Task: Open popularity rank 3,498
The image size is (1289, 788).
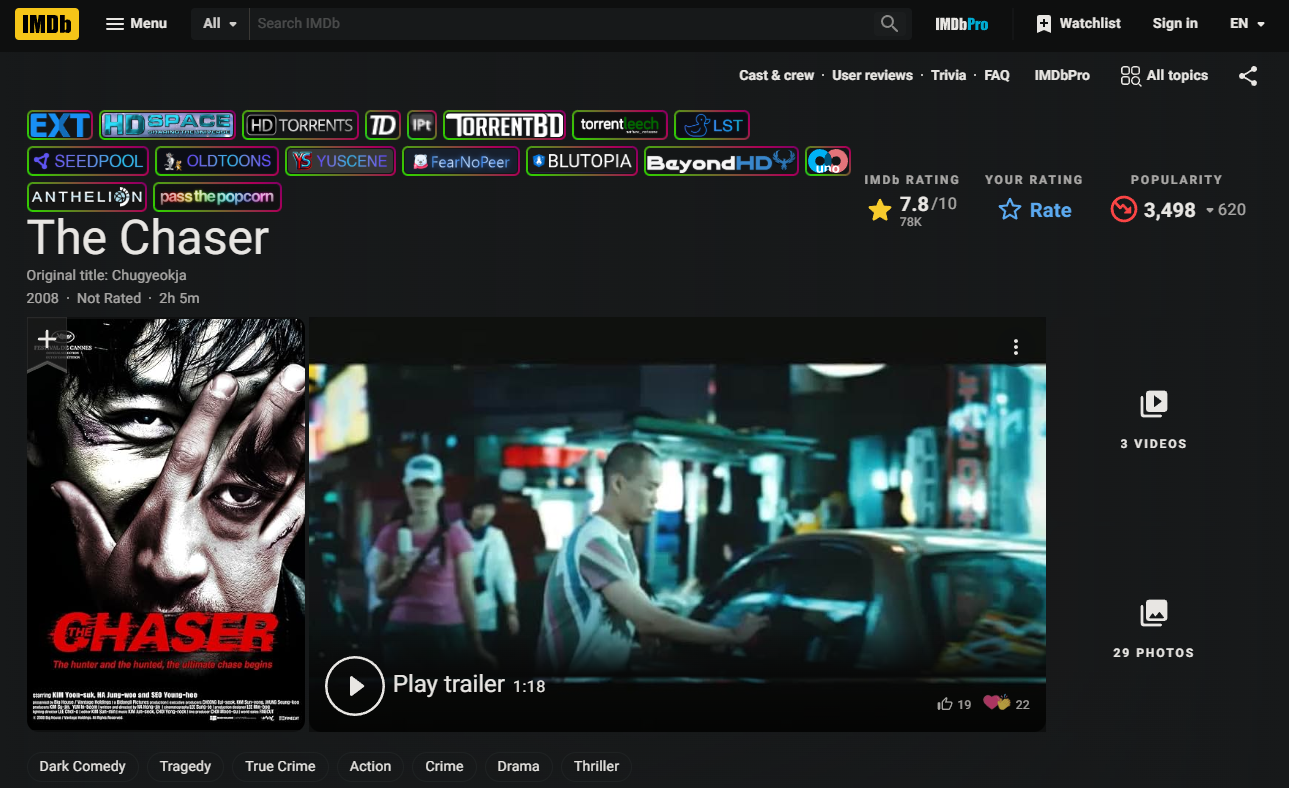Action: coord(1177,210)
